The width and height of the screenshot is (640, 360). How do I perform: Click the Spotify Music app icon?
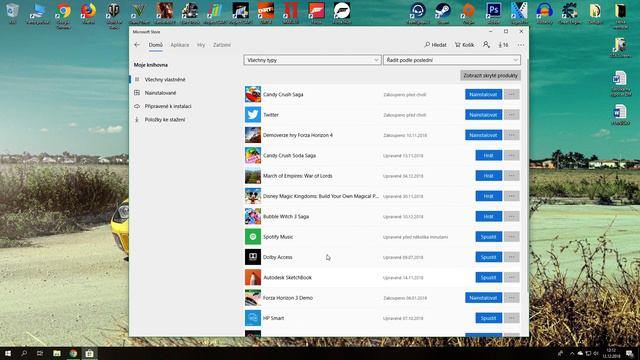coord(253,237)
